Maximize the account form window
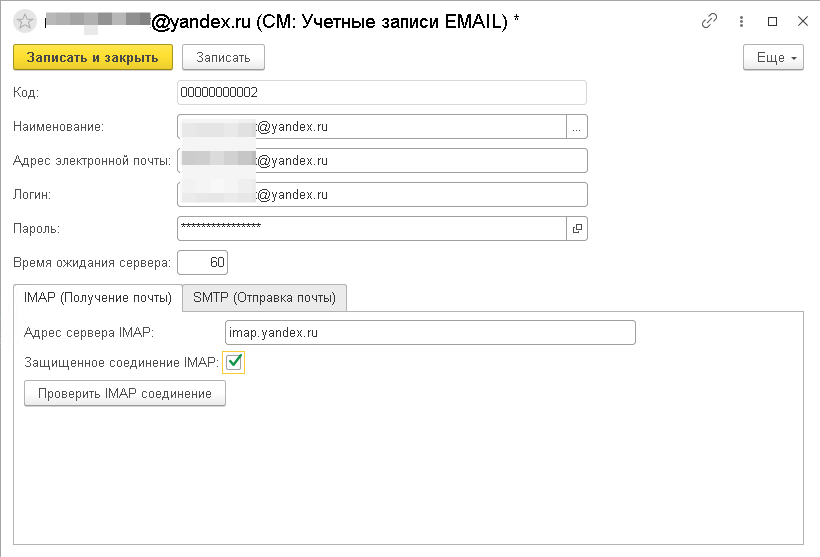Image resolution: width=820 pixels, height=557 pixels. (x=772, y=21)
